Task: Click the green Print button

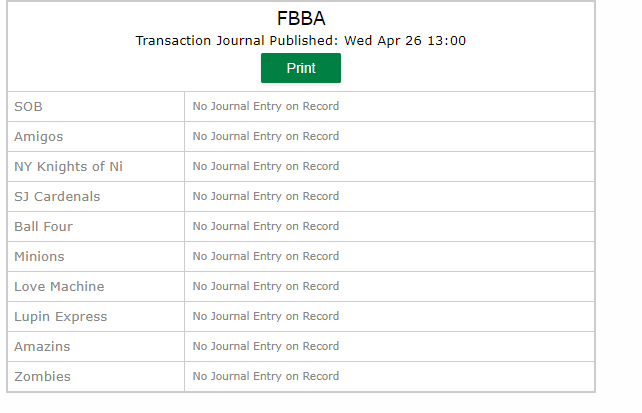Action: [301, 68]
